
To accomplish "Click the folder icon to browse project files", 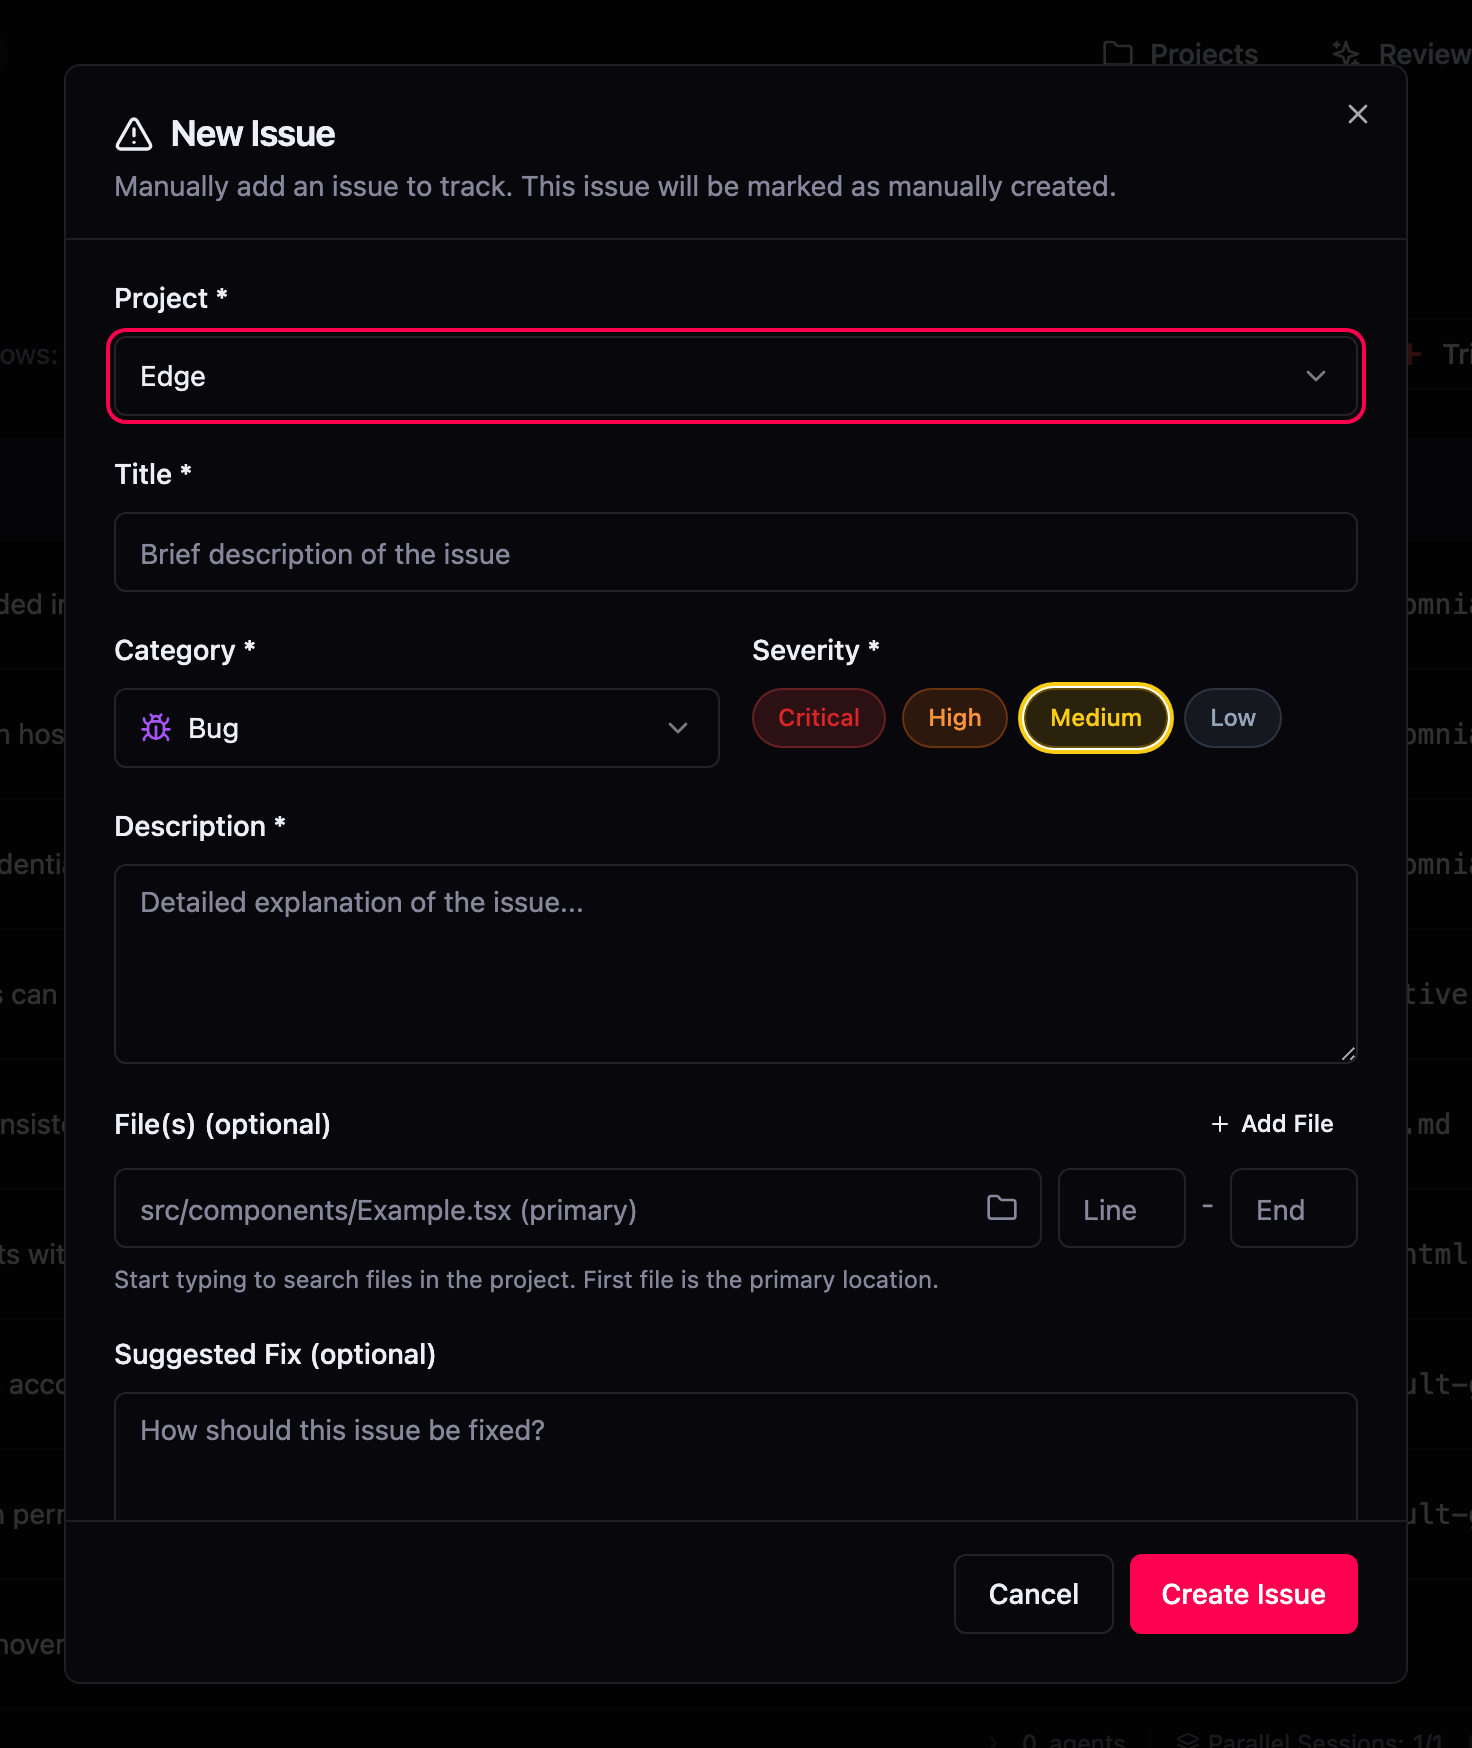I will pos(1001,1208).
